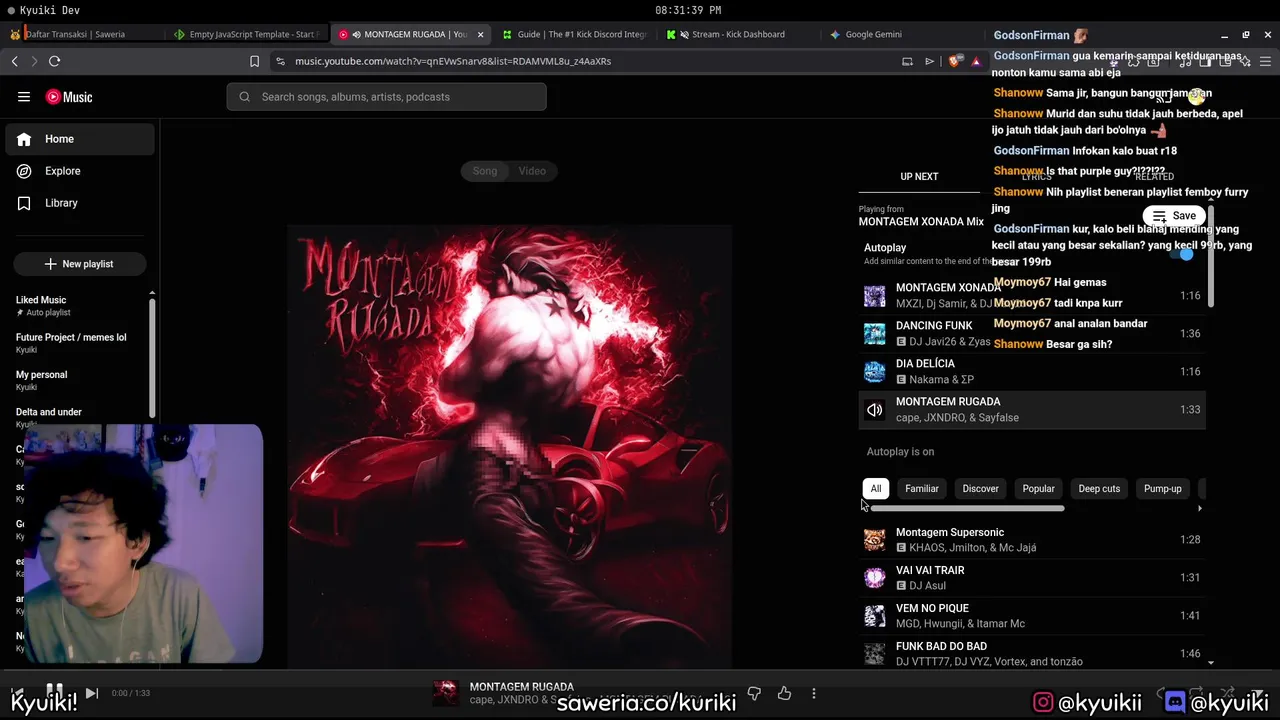Go back with the browser back arrow
Image resolution: width=1280 pixels, height=720 pixels.
click(x=14, y=61)
